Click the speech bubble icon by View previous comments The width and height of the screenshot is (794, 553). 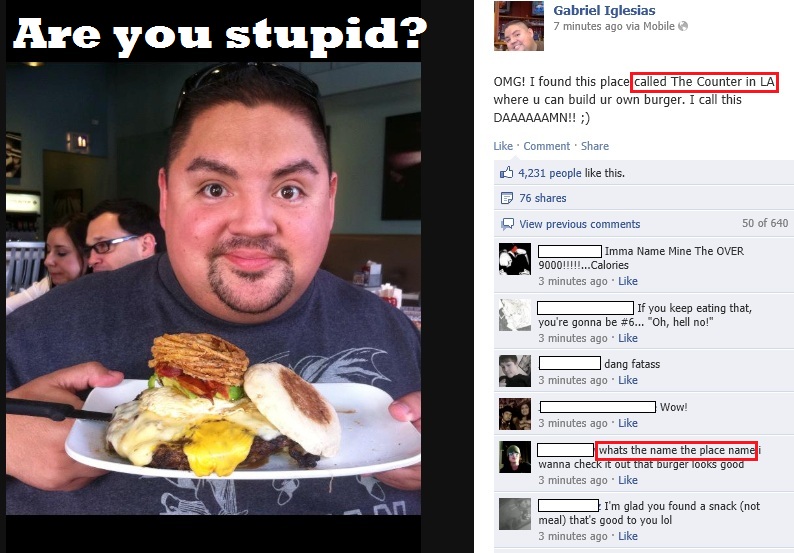(x=507, y=224)
